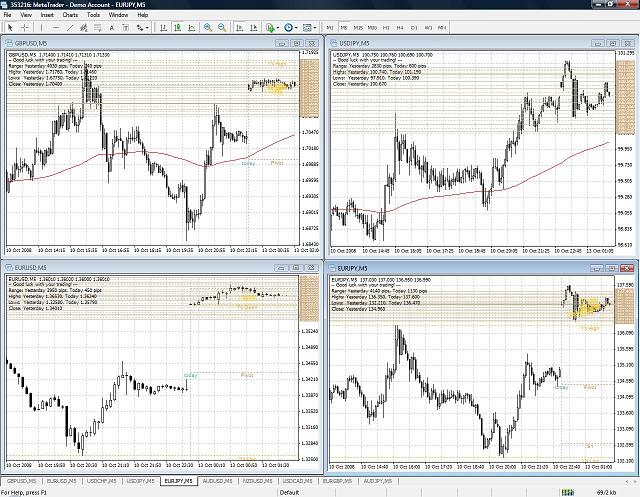Switch to the EURGBP,M5 bottom tab
Image resolution: width=640 pixels, height=497 pixels.
[337, 481]
